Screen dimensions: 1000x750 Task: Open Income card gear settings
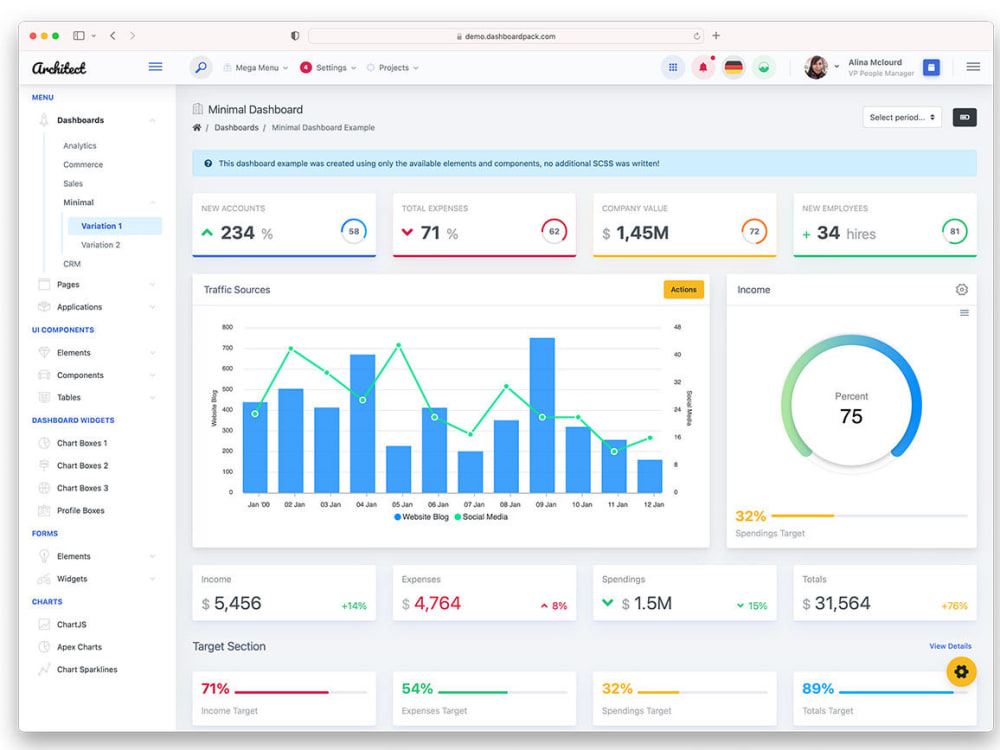961,290
